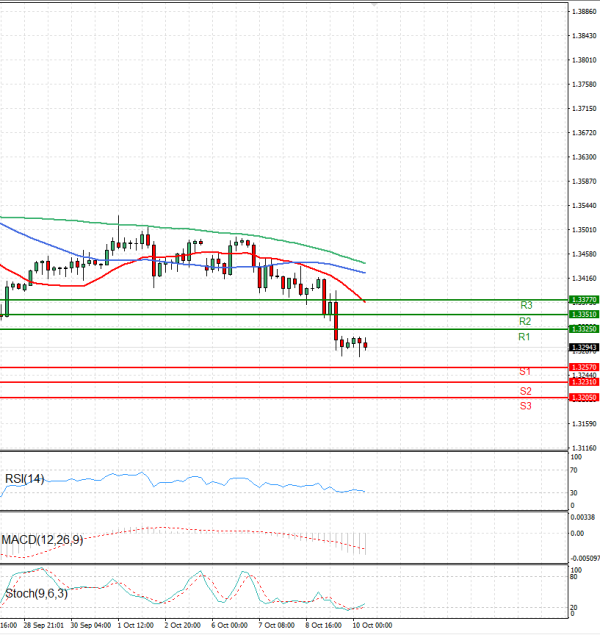Screen dimensions: 600x635
Task: Open the MACD(12,26,9) indicator label
Action: pos(44,540)
